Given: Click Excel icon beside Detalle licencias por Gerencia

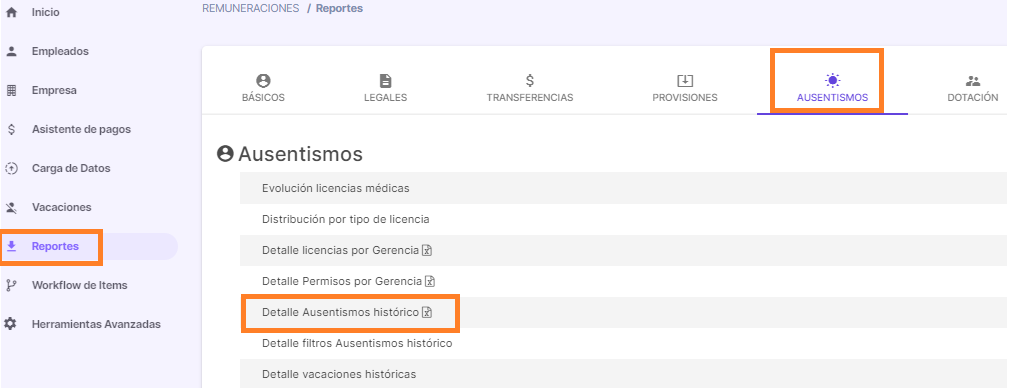Looking at the screenshot, I should point(427,250).
